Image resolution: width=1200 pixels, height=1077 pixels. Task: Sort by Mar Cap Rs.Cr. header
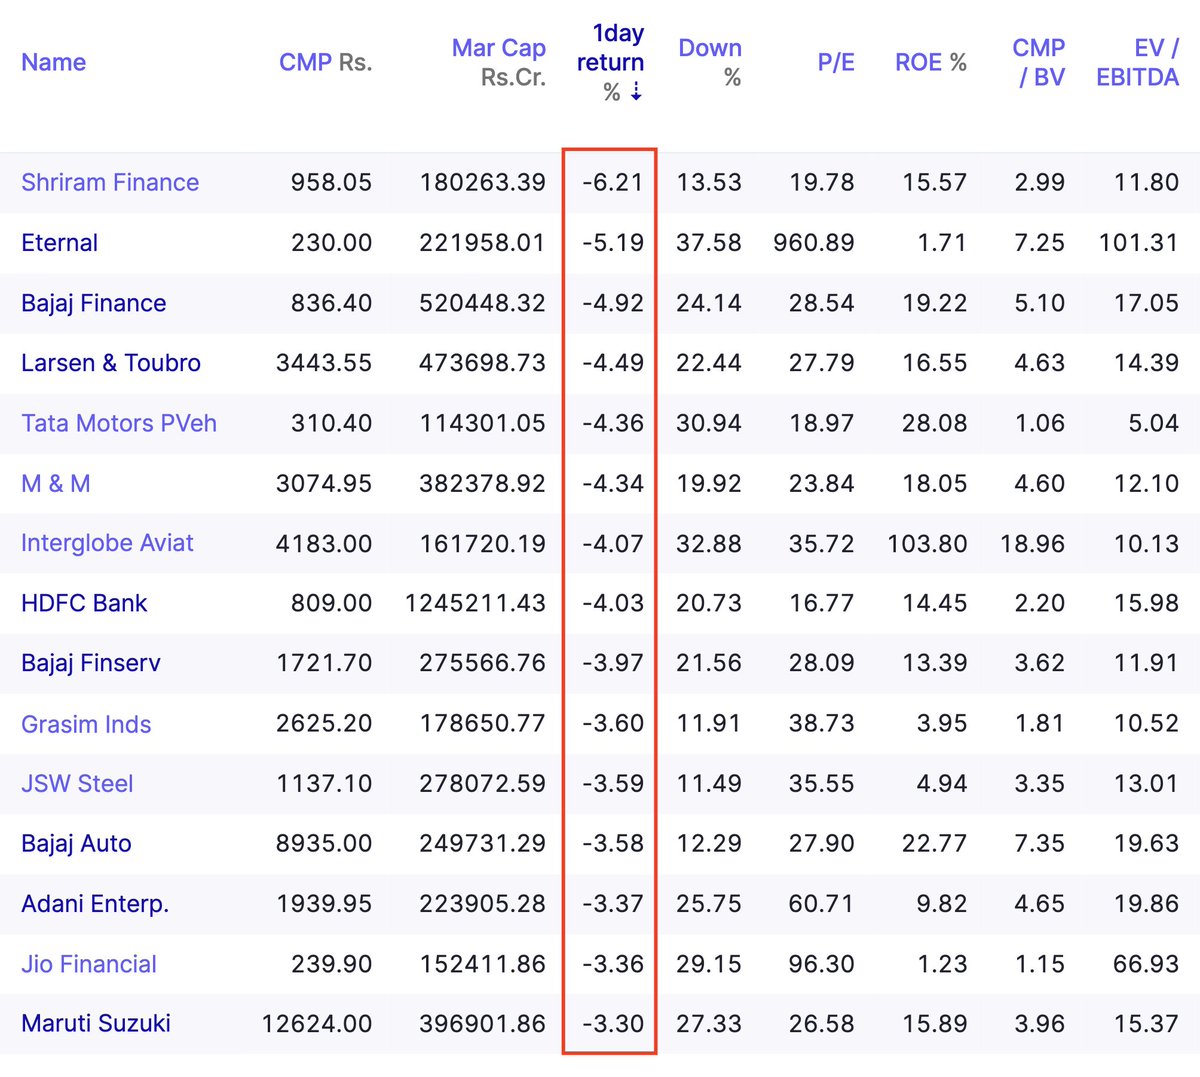(498, 62)
